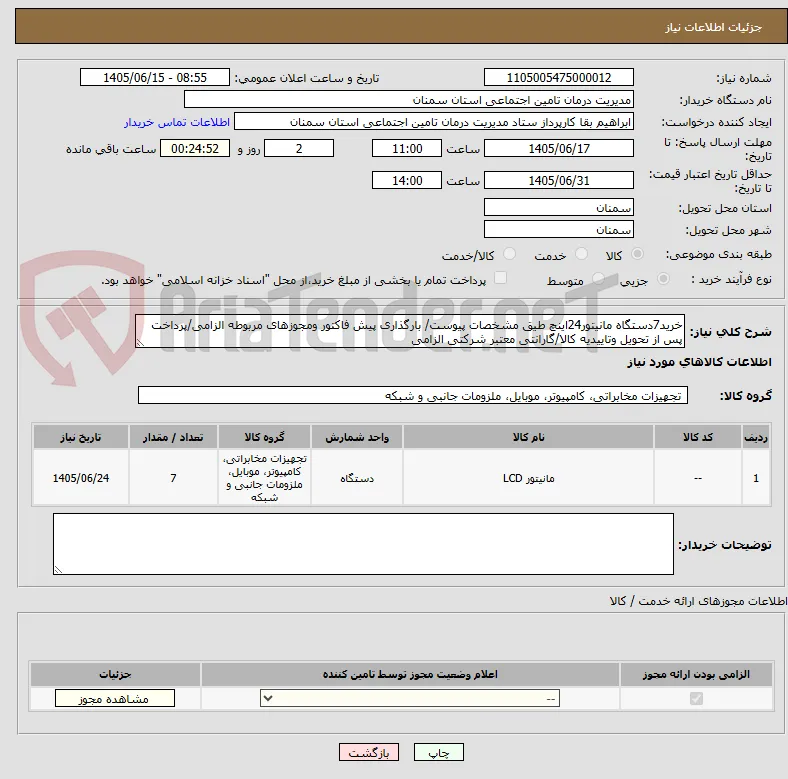
Task: Click the response deadline date 1405/06/17
Action: click(558, 148)
